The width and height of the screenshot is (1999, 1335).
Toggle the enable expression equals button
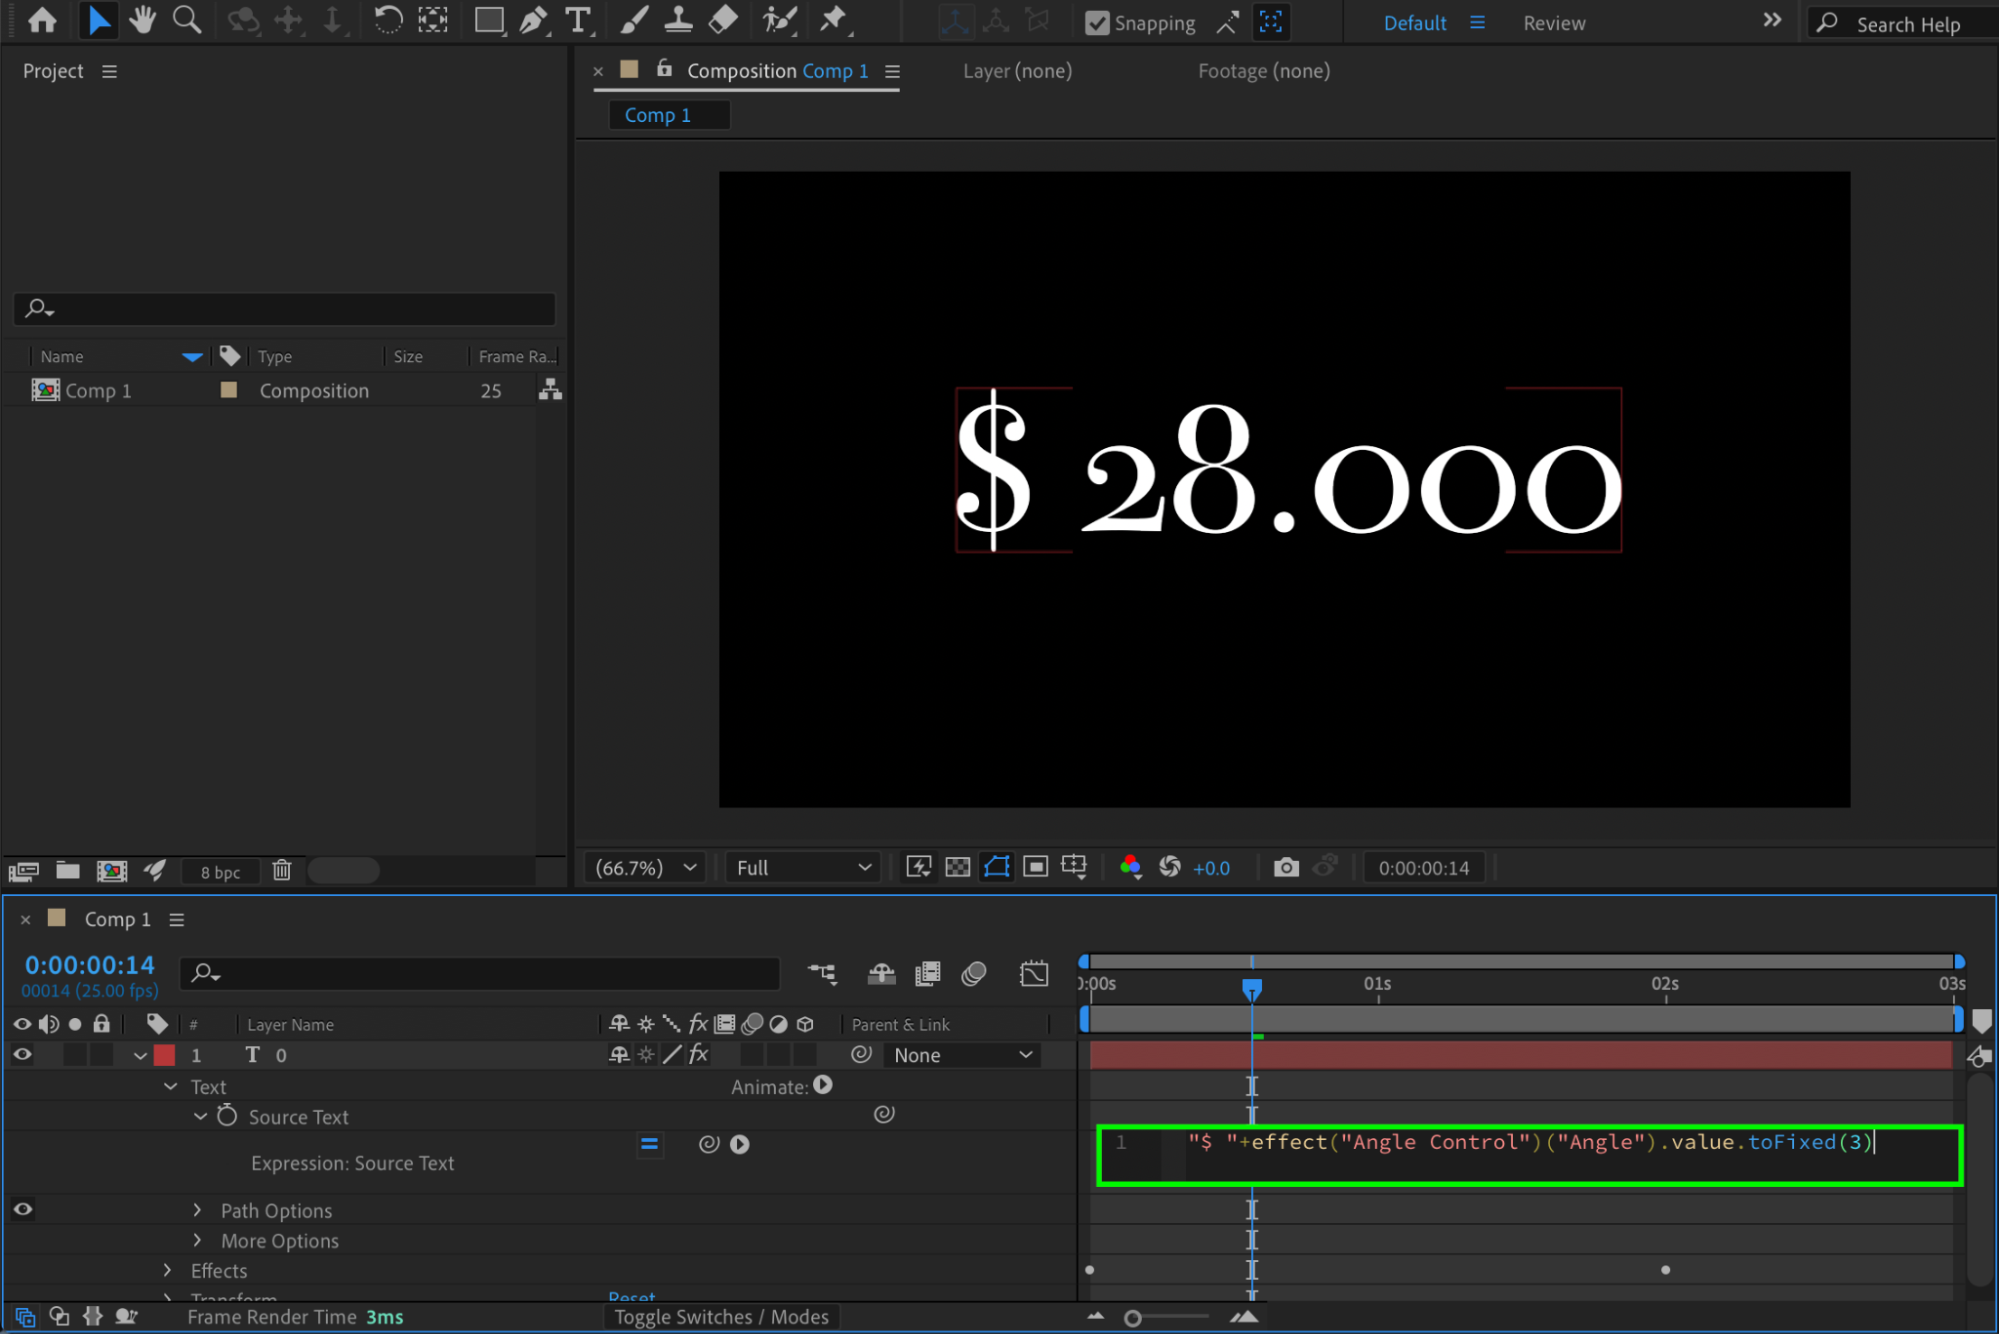pyautogui.click(x=649, y=1144)
